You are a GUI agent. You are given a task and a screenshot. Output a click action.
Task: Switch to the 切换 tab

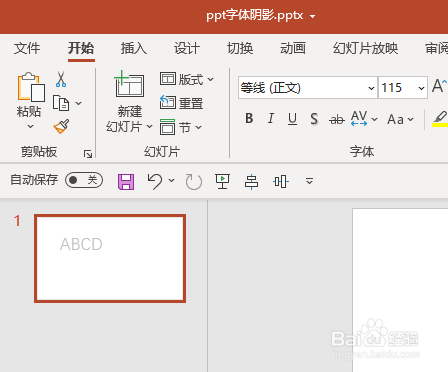click(240, 49)
